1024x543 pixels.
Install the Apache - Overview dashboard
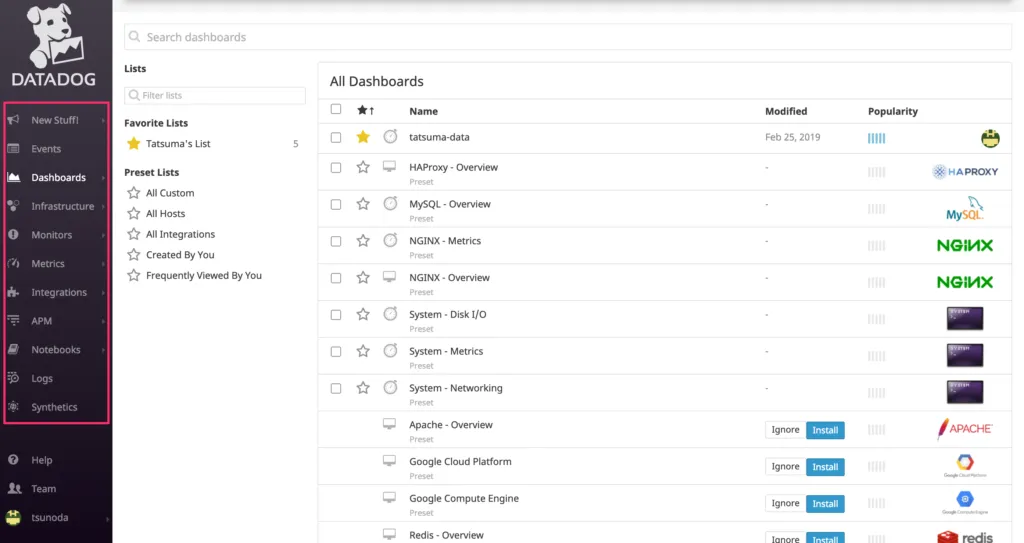pyautogui.click(x=825, y=430)
